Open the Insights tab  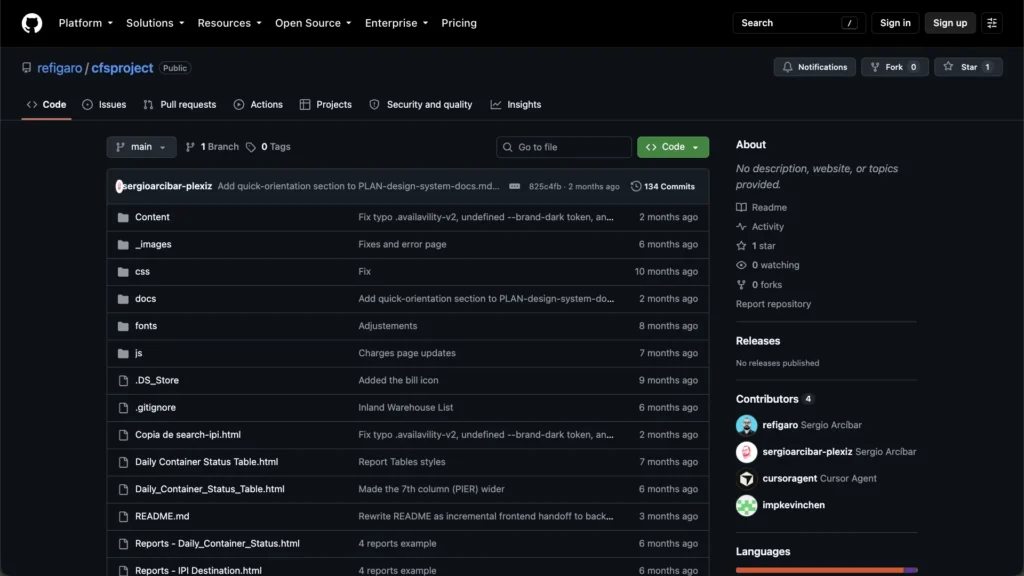click(516, 104)
